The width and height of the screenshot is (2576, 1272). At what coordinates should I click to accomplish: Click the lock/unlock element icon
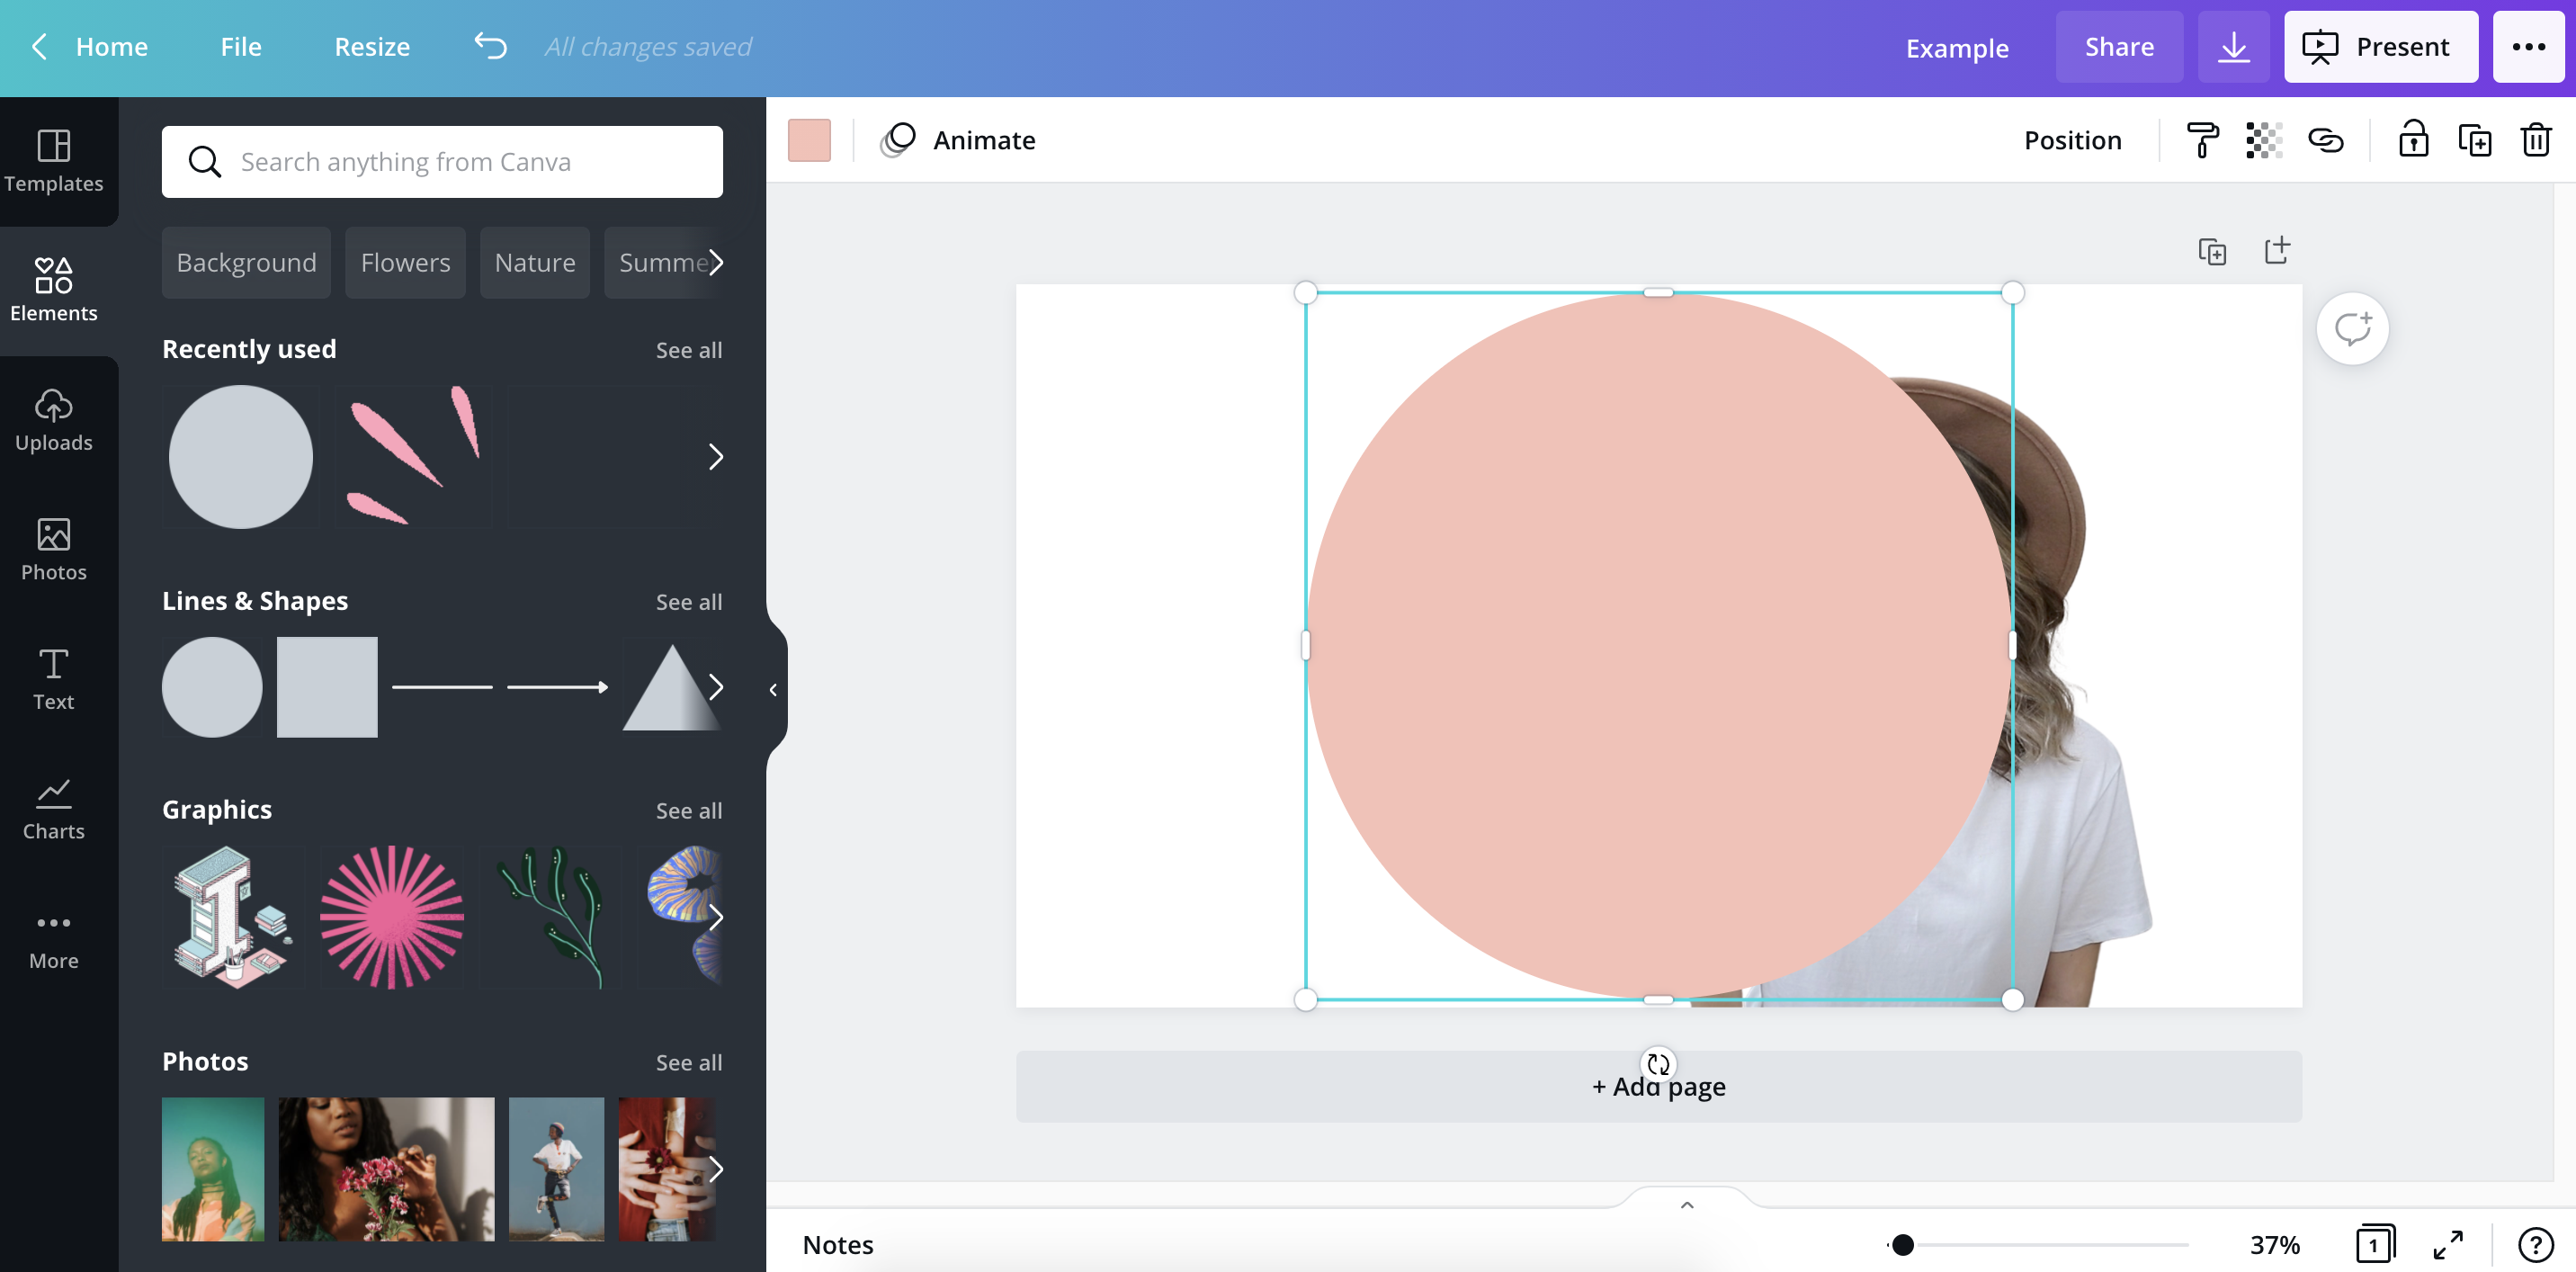2411,138
